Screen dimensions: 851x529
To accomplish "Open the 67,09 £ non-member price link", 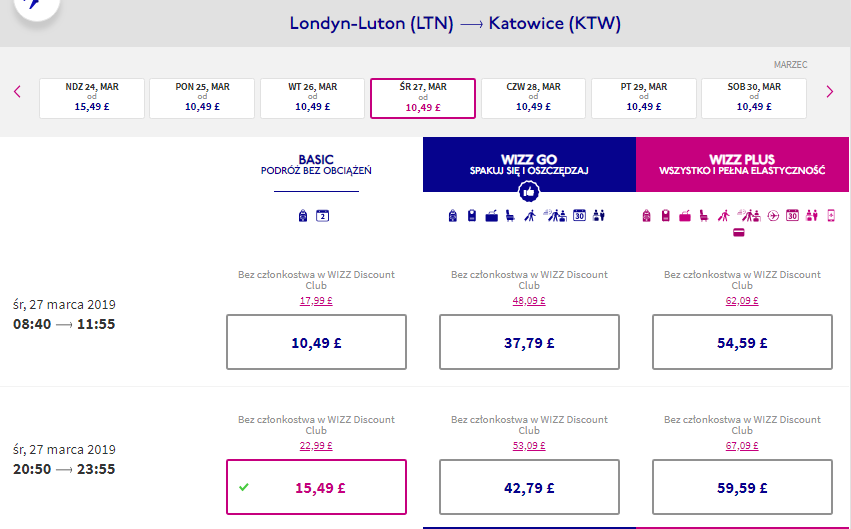I will click(742, 445).
